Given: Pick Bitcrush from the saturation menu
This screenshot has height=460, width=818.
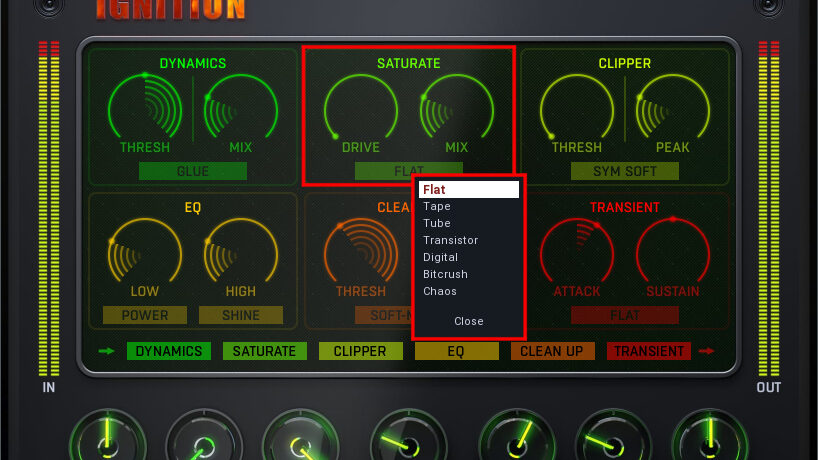Looking at the screenshot, I should click(x=445, y=274).
